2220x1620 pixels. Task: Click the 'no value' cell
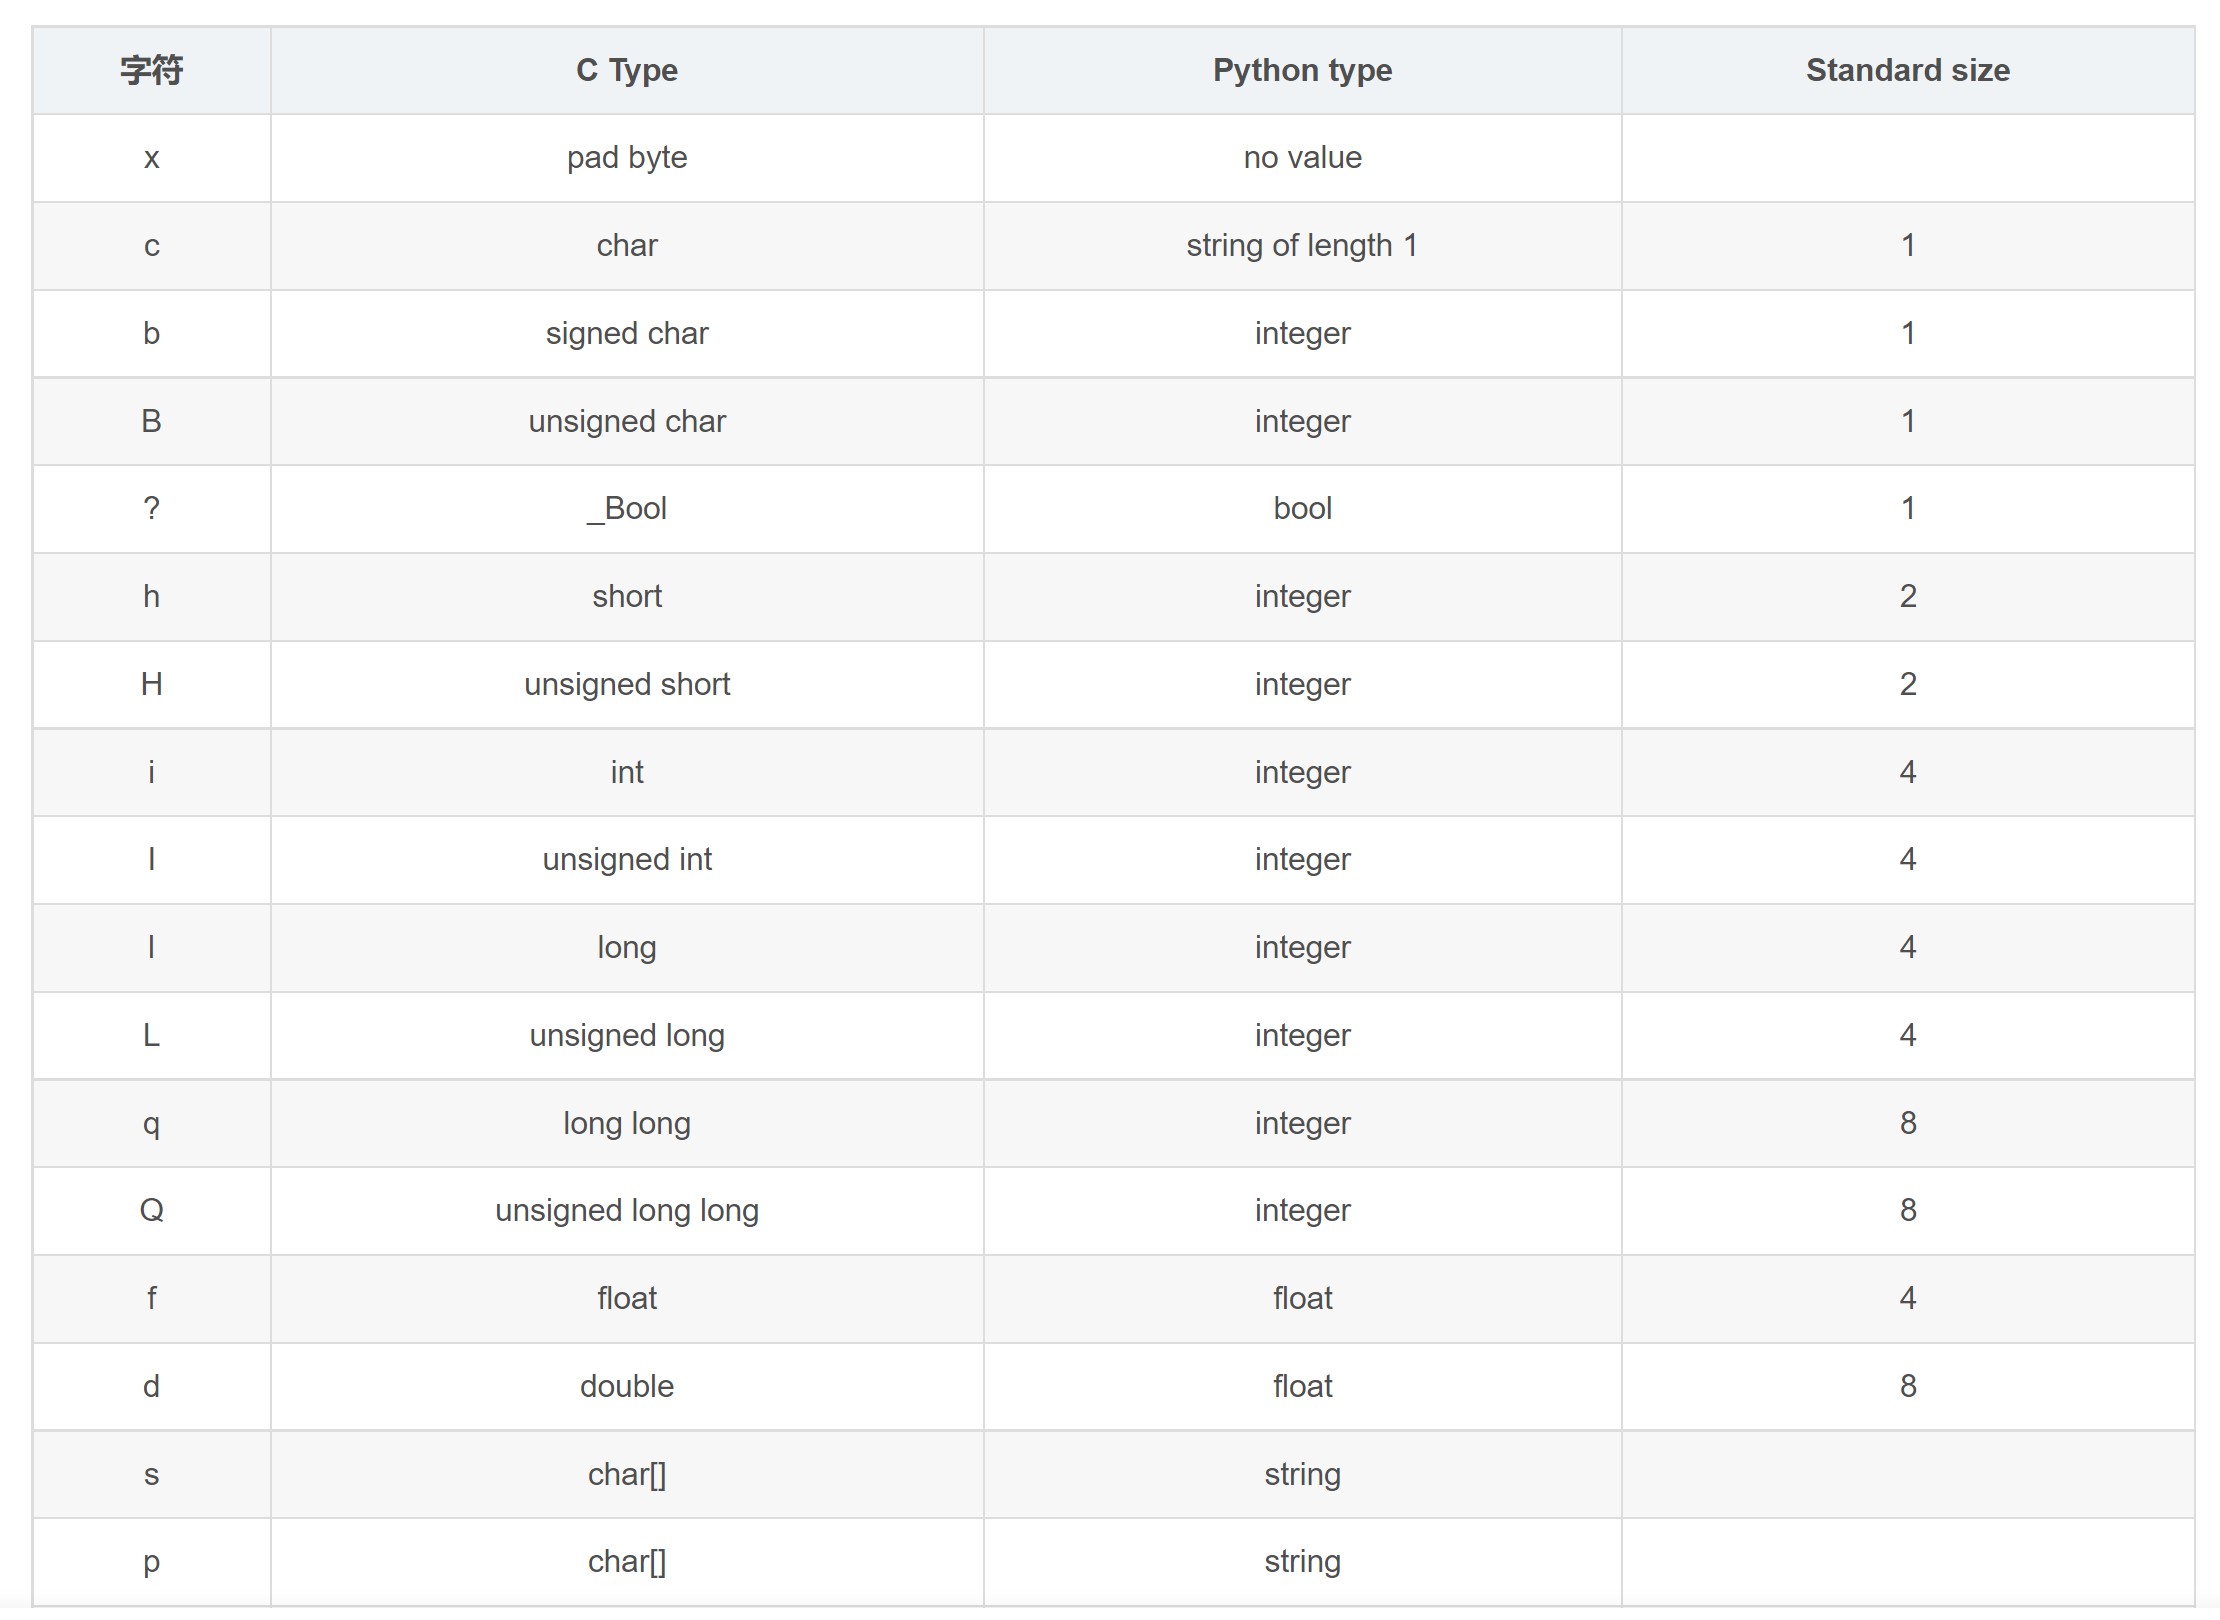coord(1302,158)
